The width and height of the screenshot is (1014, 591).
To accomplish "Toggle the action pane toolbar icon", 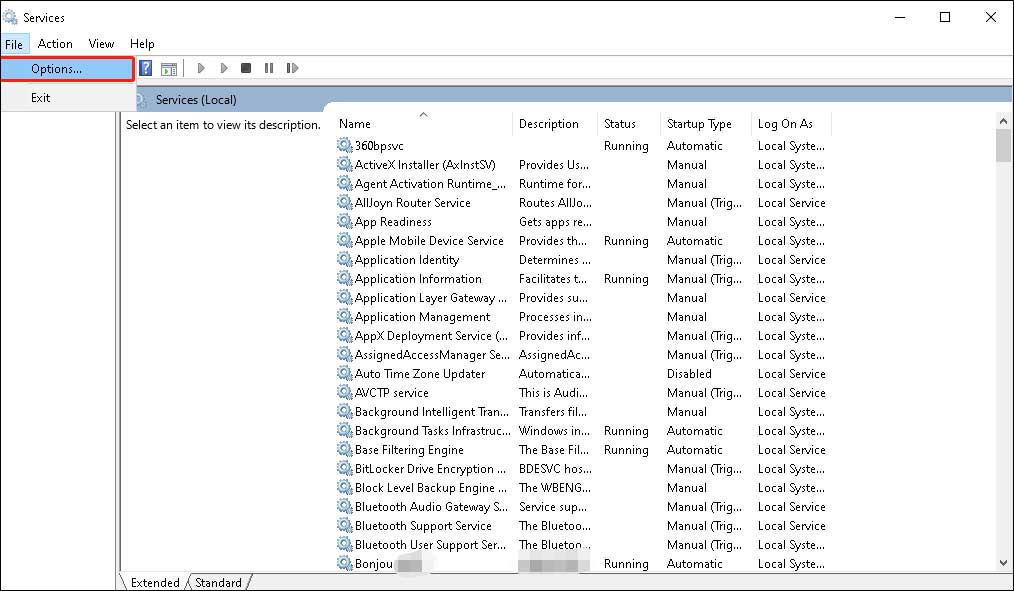I will click(x=169, y=68).
